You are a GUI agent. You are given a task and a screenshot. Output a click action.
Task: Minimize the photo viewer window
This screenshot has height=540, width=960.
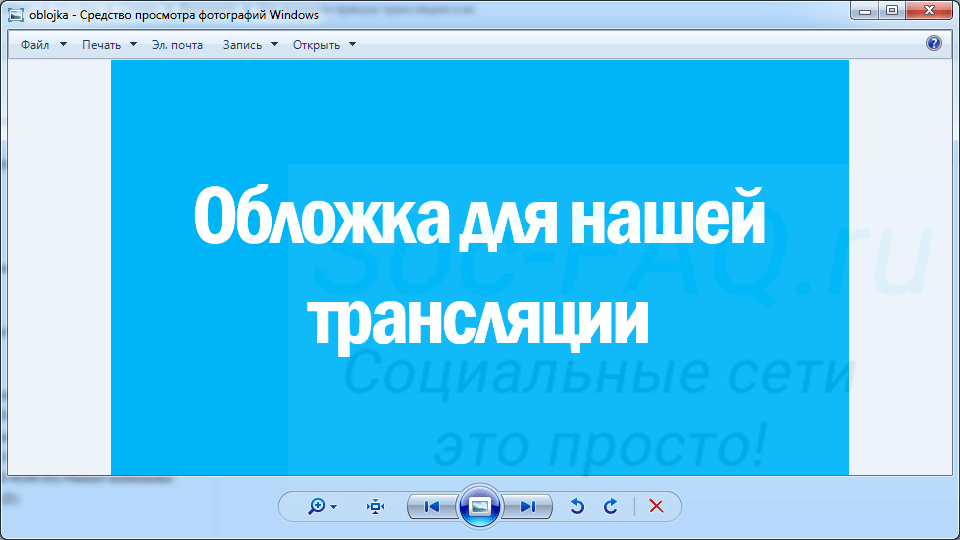coord(866,10)
